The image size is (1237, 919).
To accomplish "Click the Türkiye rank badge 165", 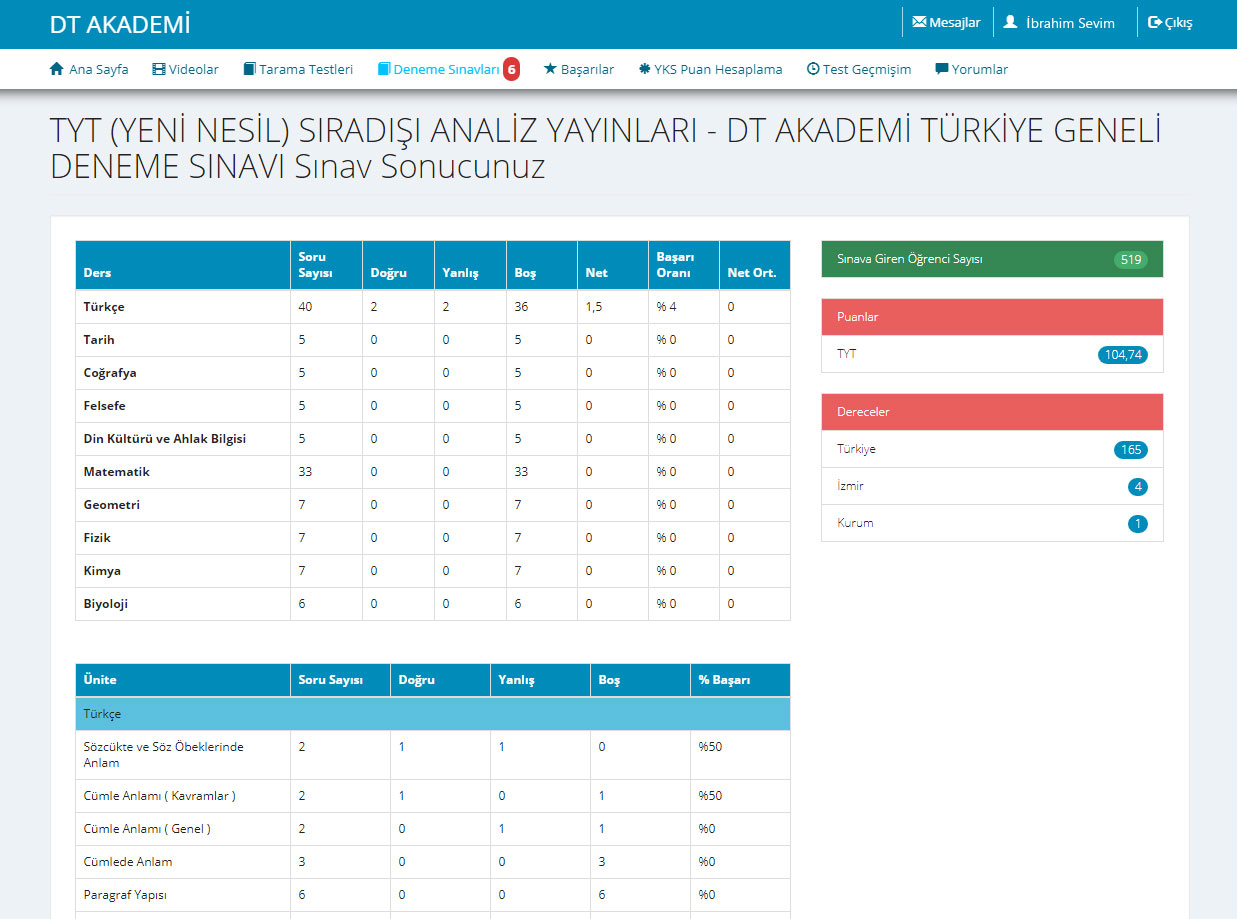I will click(x=1131, y=450).
